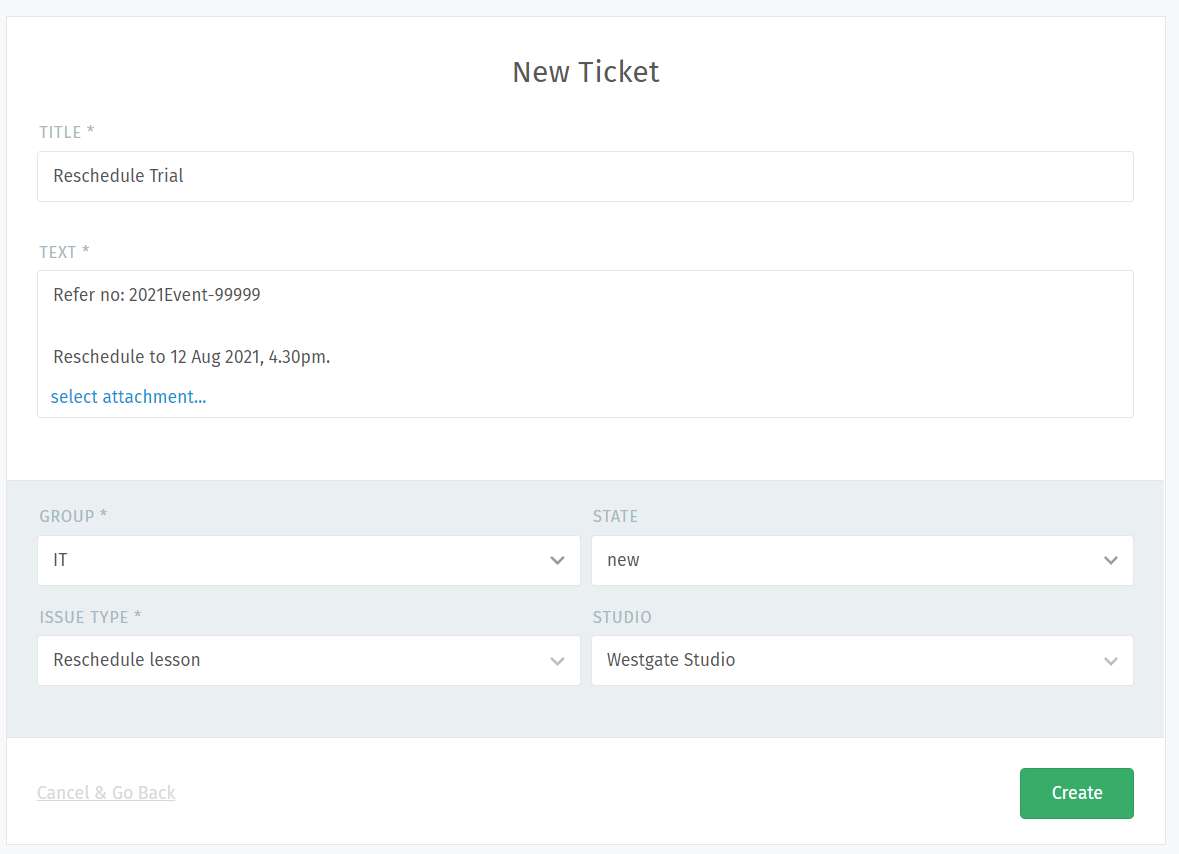Click the chevron arrow in State dropdown

[x=1111, y=561]
